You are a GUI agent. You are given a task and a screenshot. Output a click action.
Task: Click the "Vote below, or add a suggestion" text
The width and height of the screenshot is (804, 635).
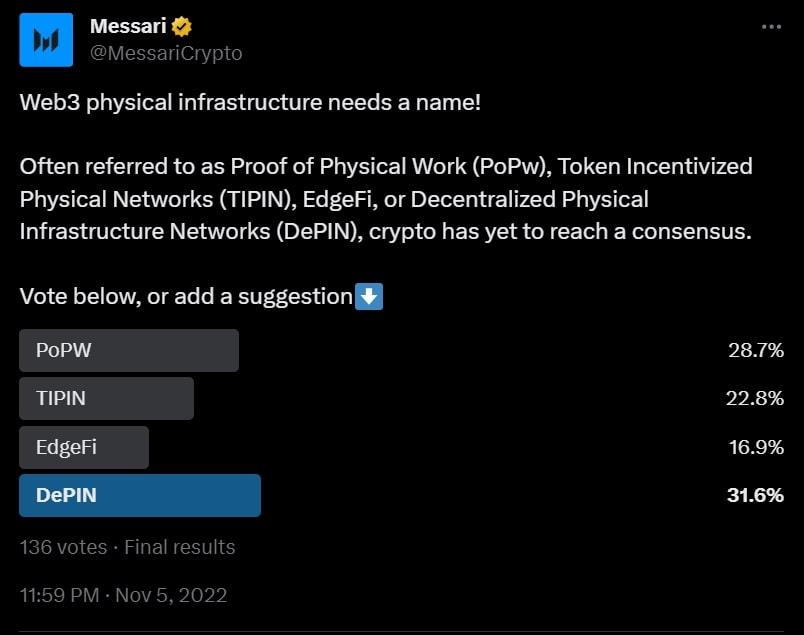tap(185, 297)
